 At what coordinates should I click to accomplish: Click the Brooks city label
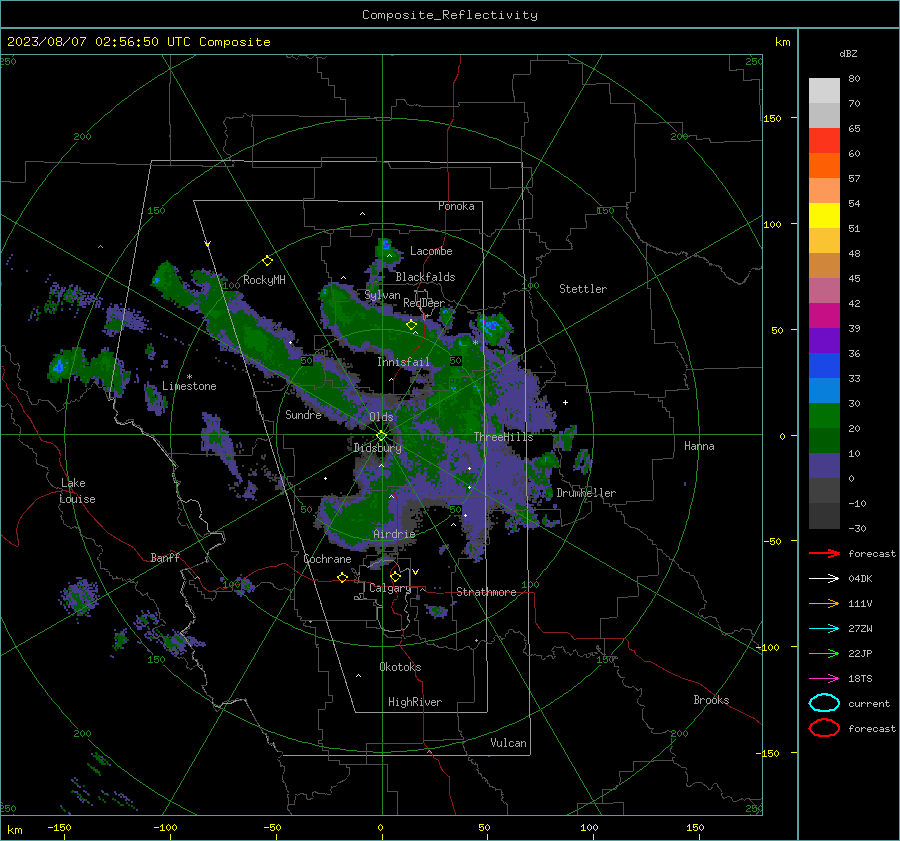click(x=711, y=700)
